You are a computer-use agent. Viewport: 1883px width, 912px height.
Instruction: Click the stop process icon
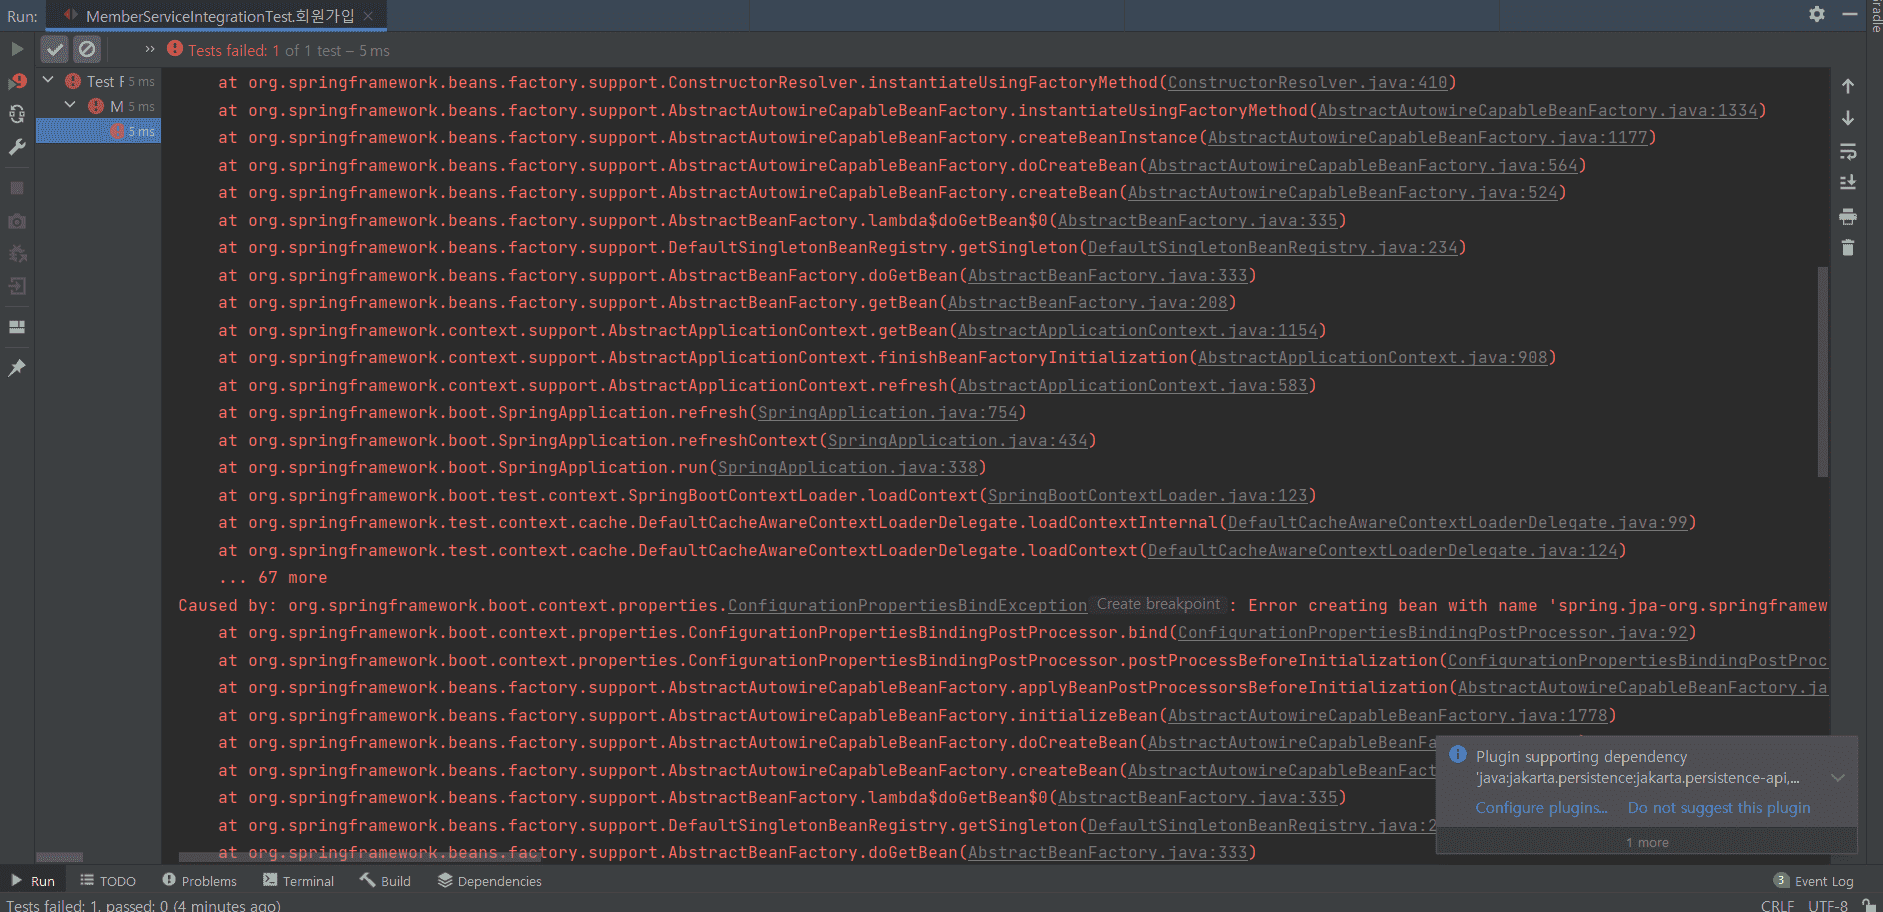click(x=17, y=188)
